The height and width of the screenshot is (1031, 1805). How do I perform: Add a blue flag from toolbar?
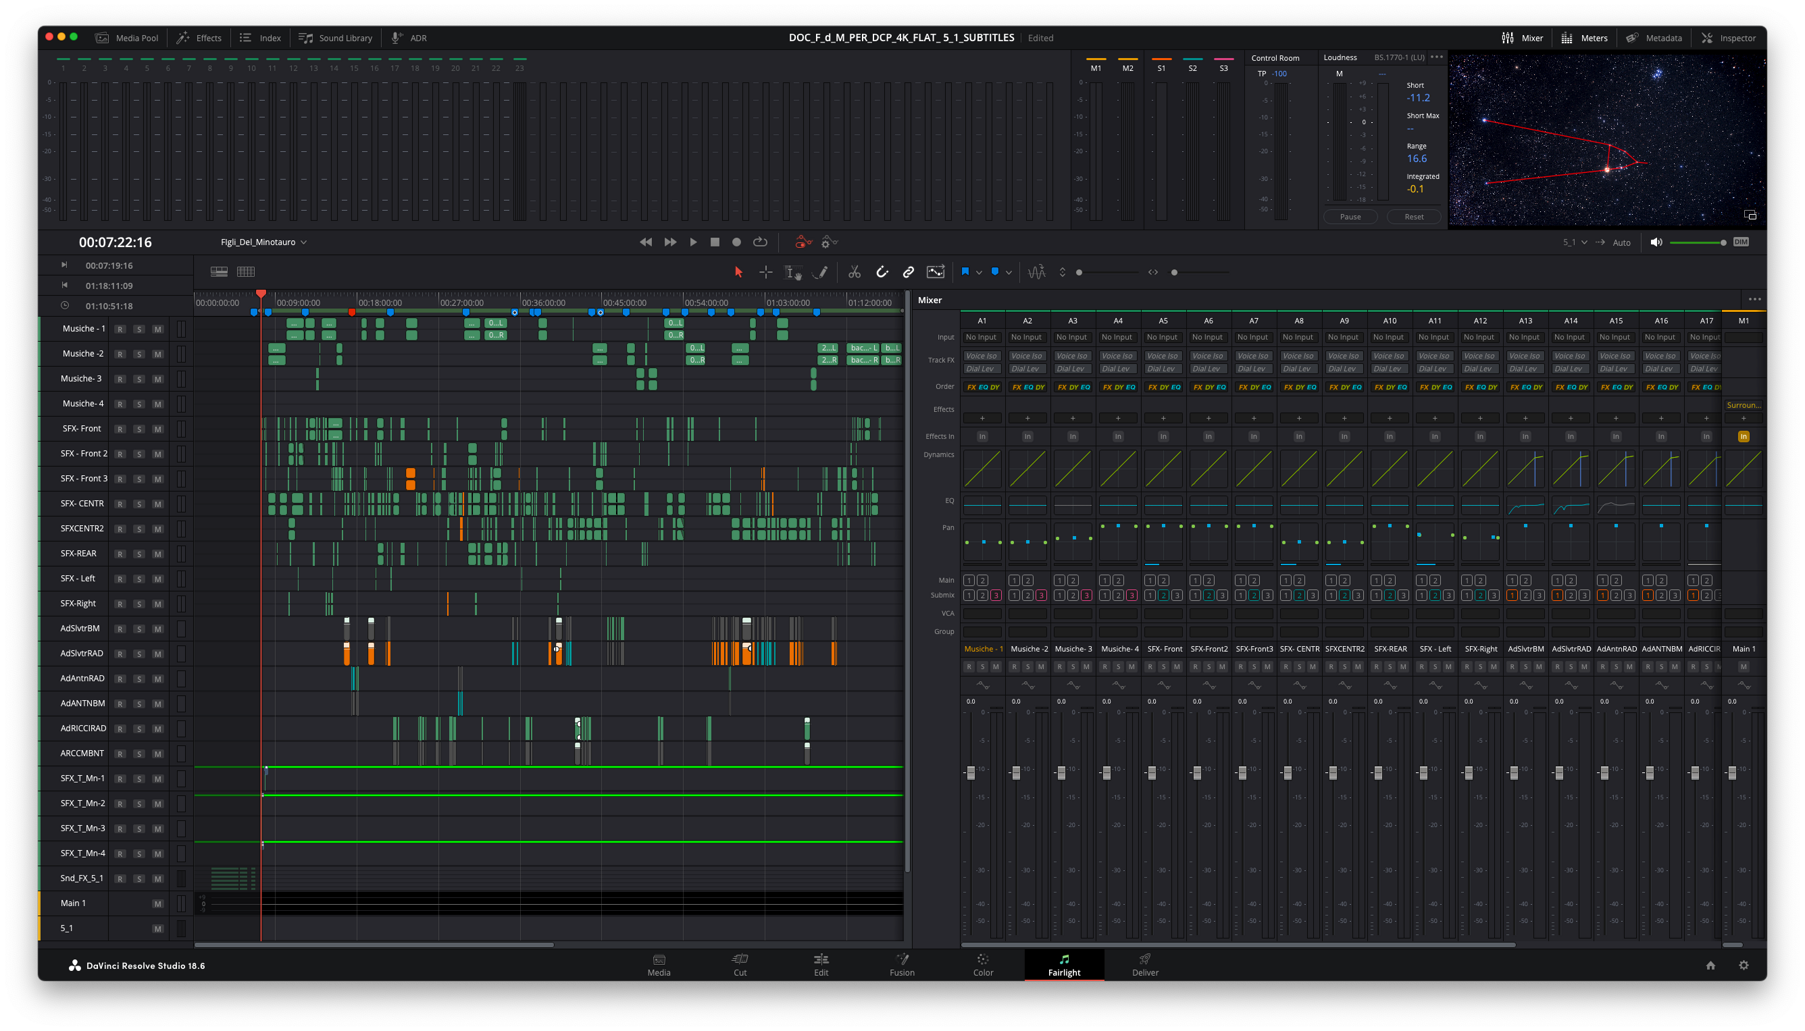pyautogui.click(x=965, y=272)
